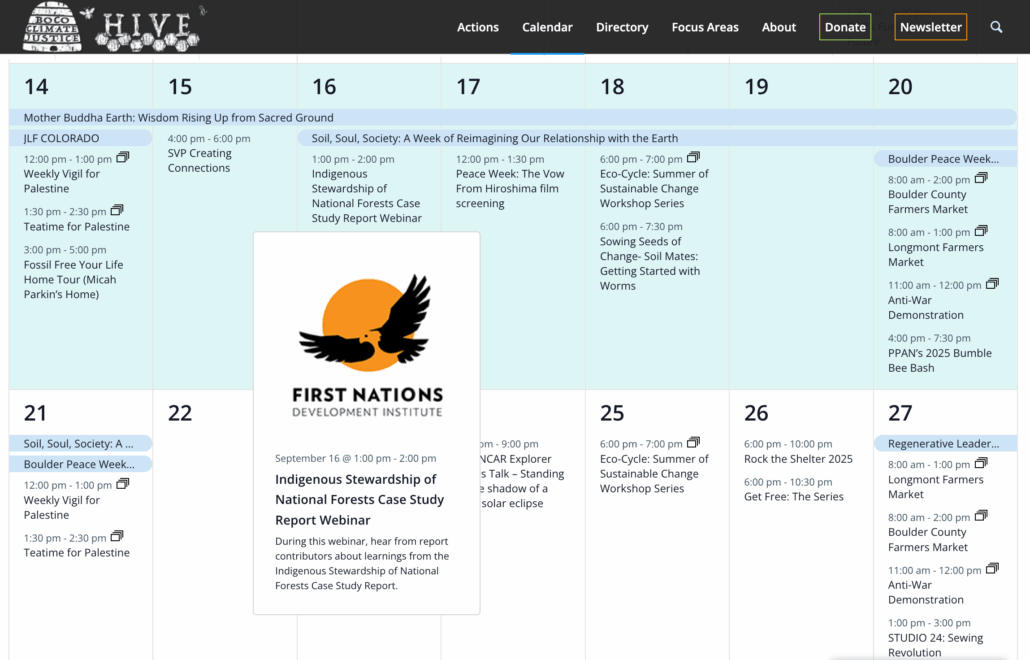This screenshot has width=1030, height=660.
Task: Click the search magnifier icon
Action: click(x=996, y=27)
